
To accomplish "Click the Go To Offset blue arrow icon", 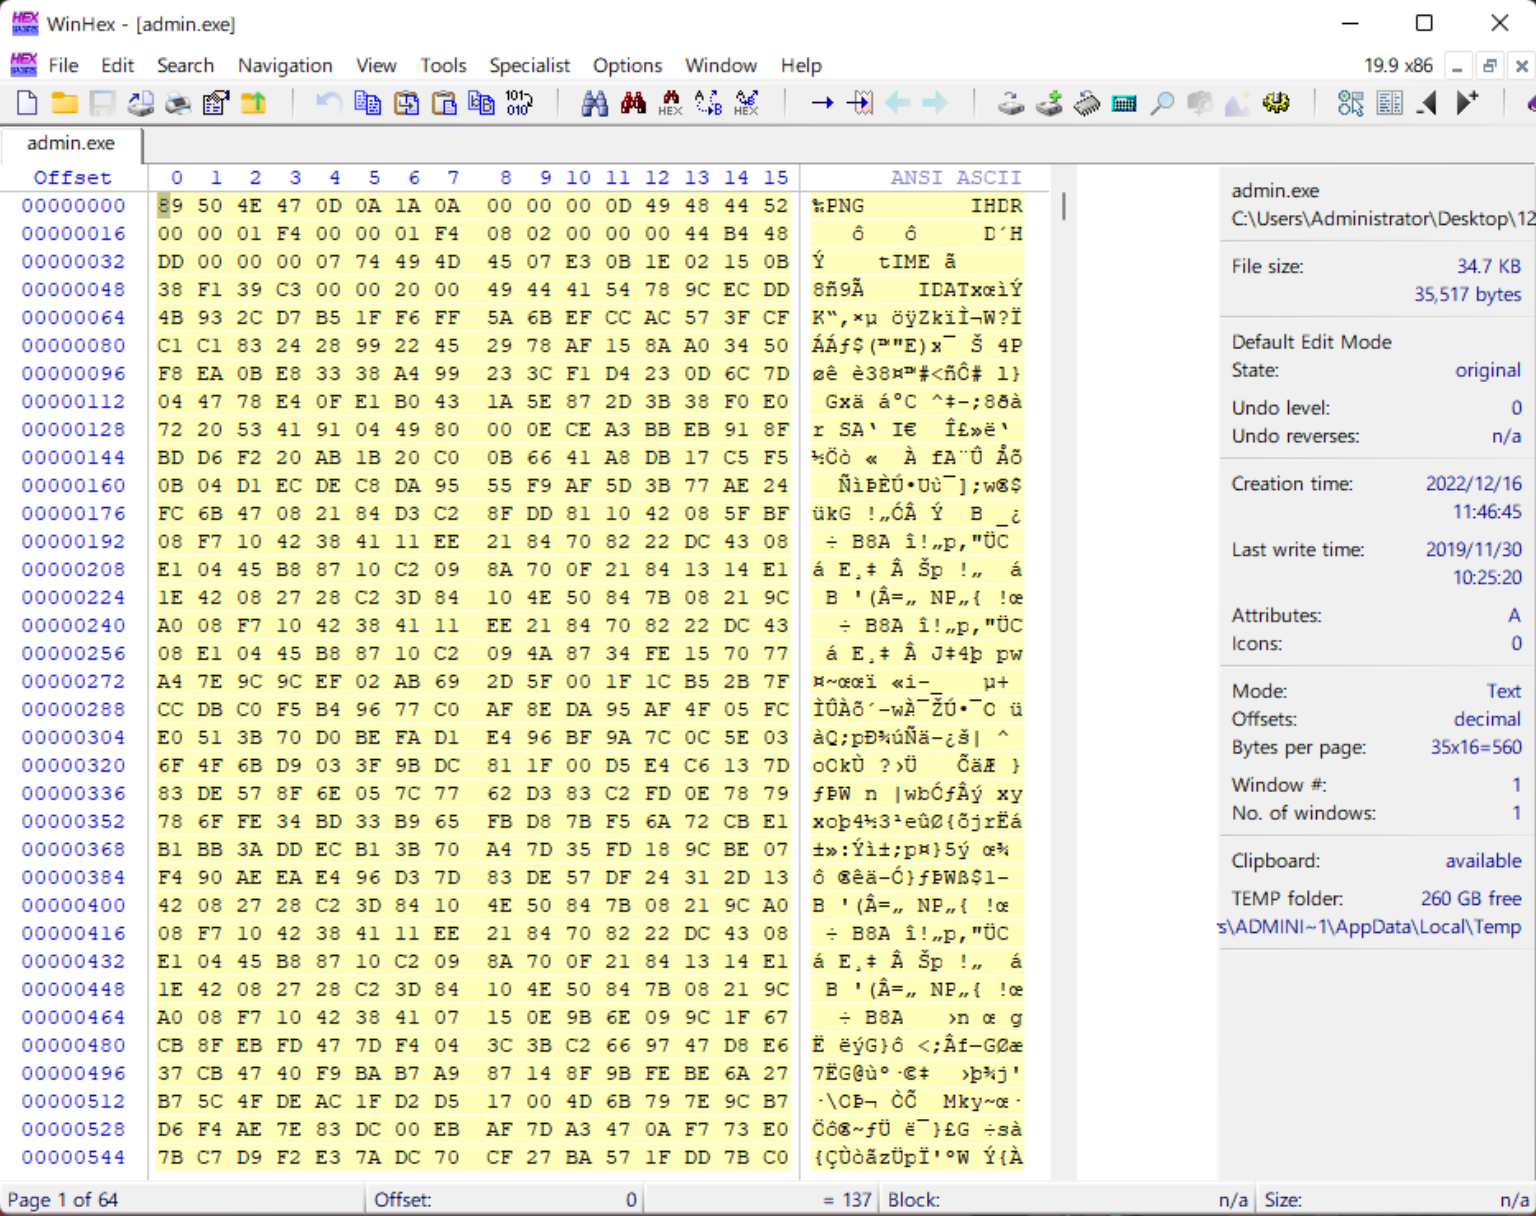I will (x=822, y=102).
